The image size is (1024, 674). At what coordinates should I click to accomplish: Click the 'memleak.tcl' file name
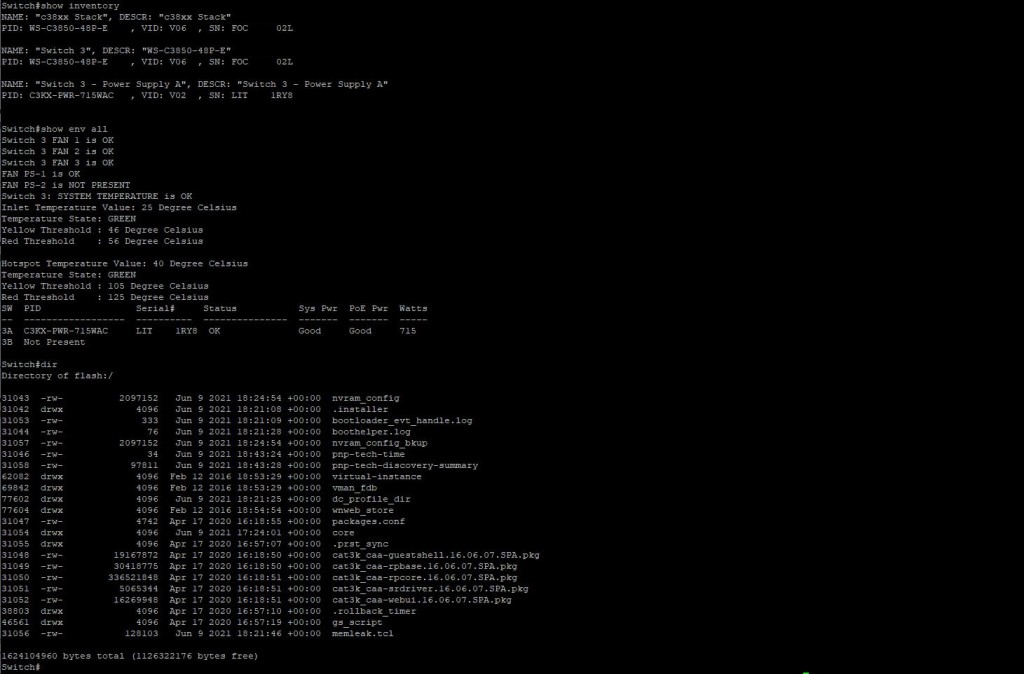click(x=362, y=634)
